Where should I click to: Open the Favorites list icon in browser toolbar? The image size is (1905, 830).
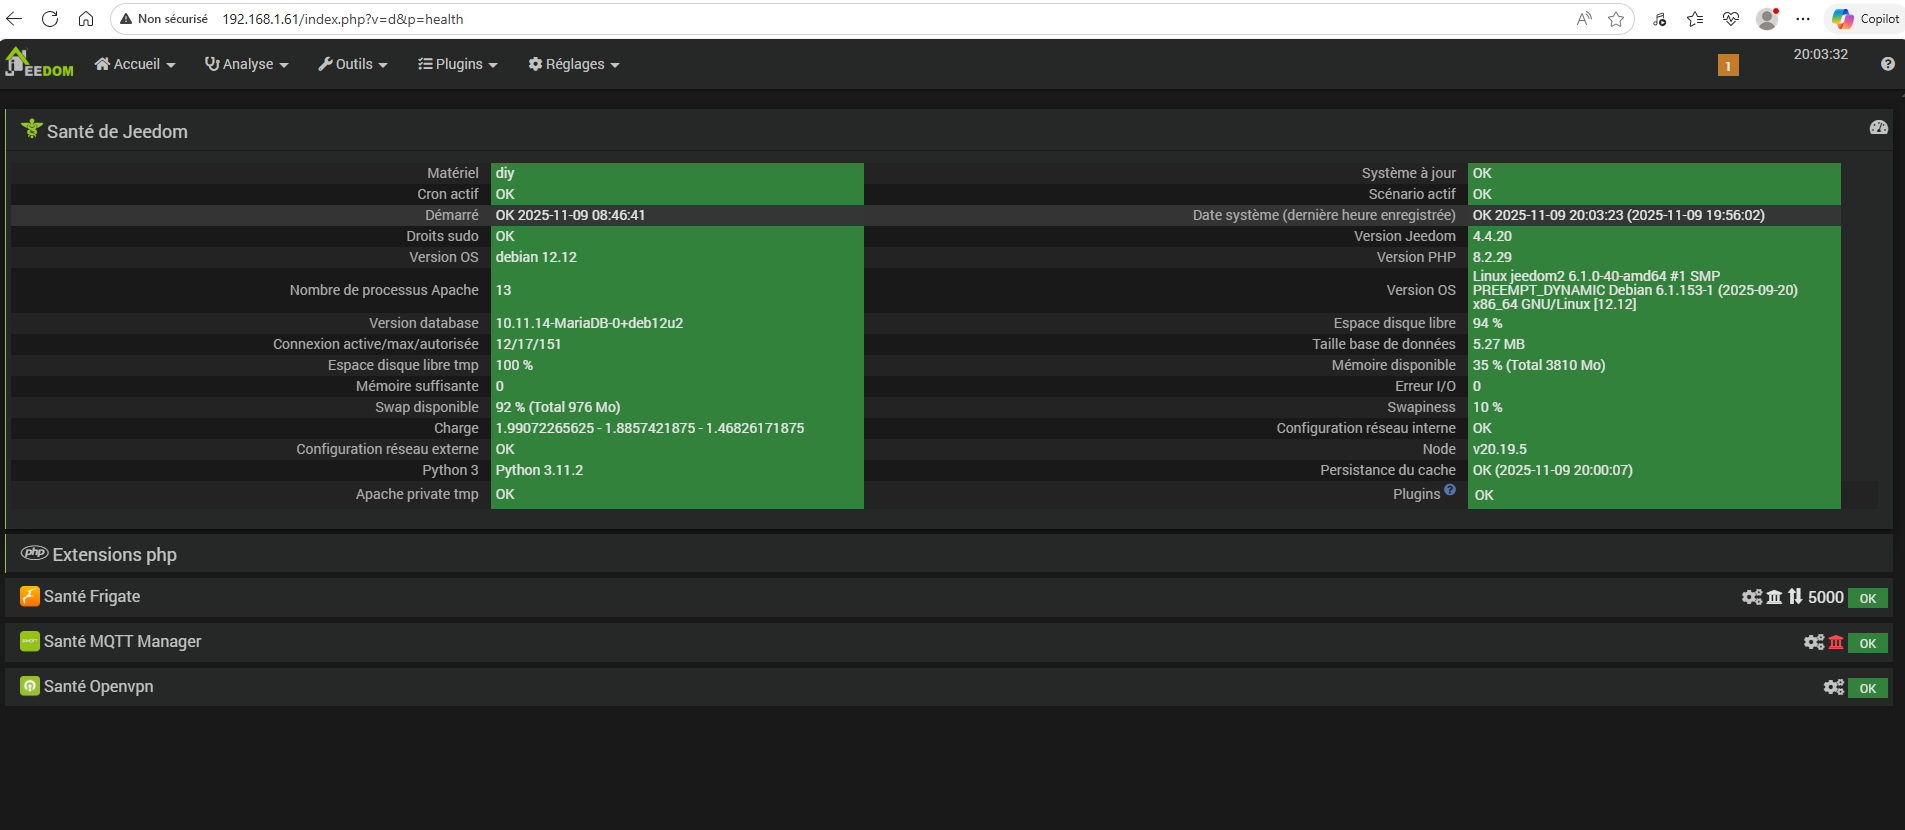click(1695, 19)
